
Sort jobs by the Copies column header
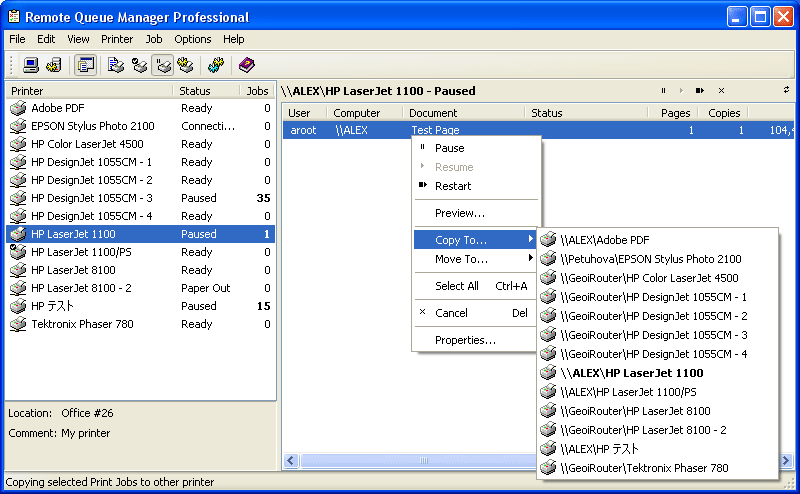point(723,113)
